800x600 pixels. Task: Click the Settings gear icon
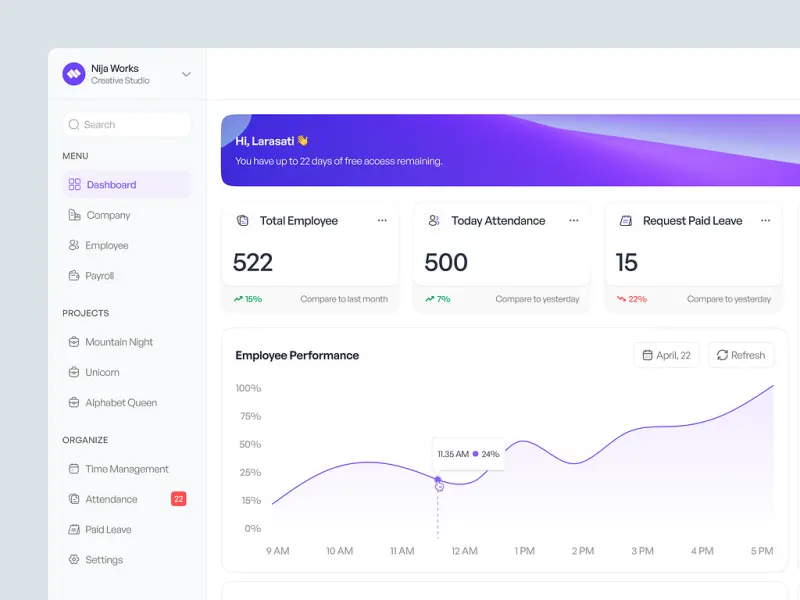click(73, 559)
